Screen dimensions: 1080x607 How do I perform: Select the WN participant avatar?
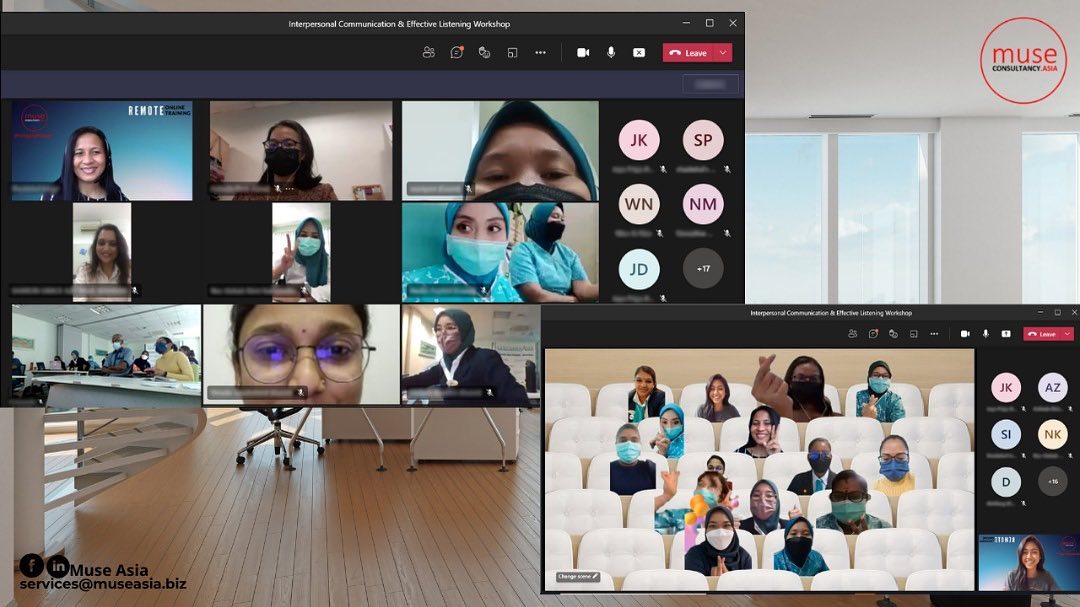click(638, 204)
